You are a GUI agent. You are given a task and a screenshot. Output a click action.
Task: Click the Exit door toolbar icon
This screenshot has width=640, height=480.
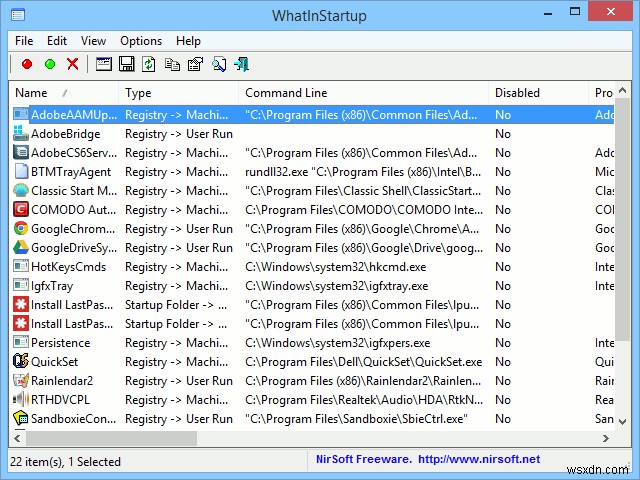click(x=242, y=64)
